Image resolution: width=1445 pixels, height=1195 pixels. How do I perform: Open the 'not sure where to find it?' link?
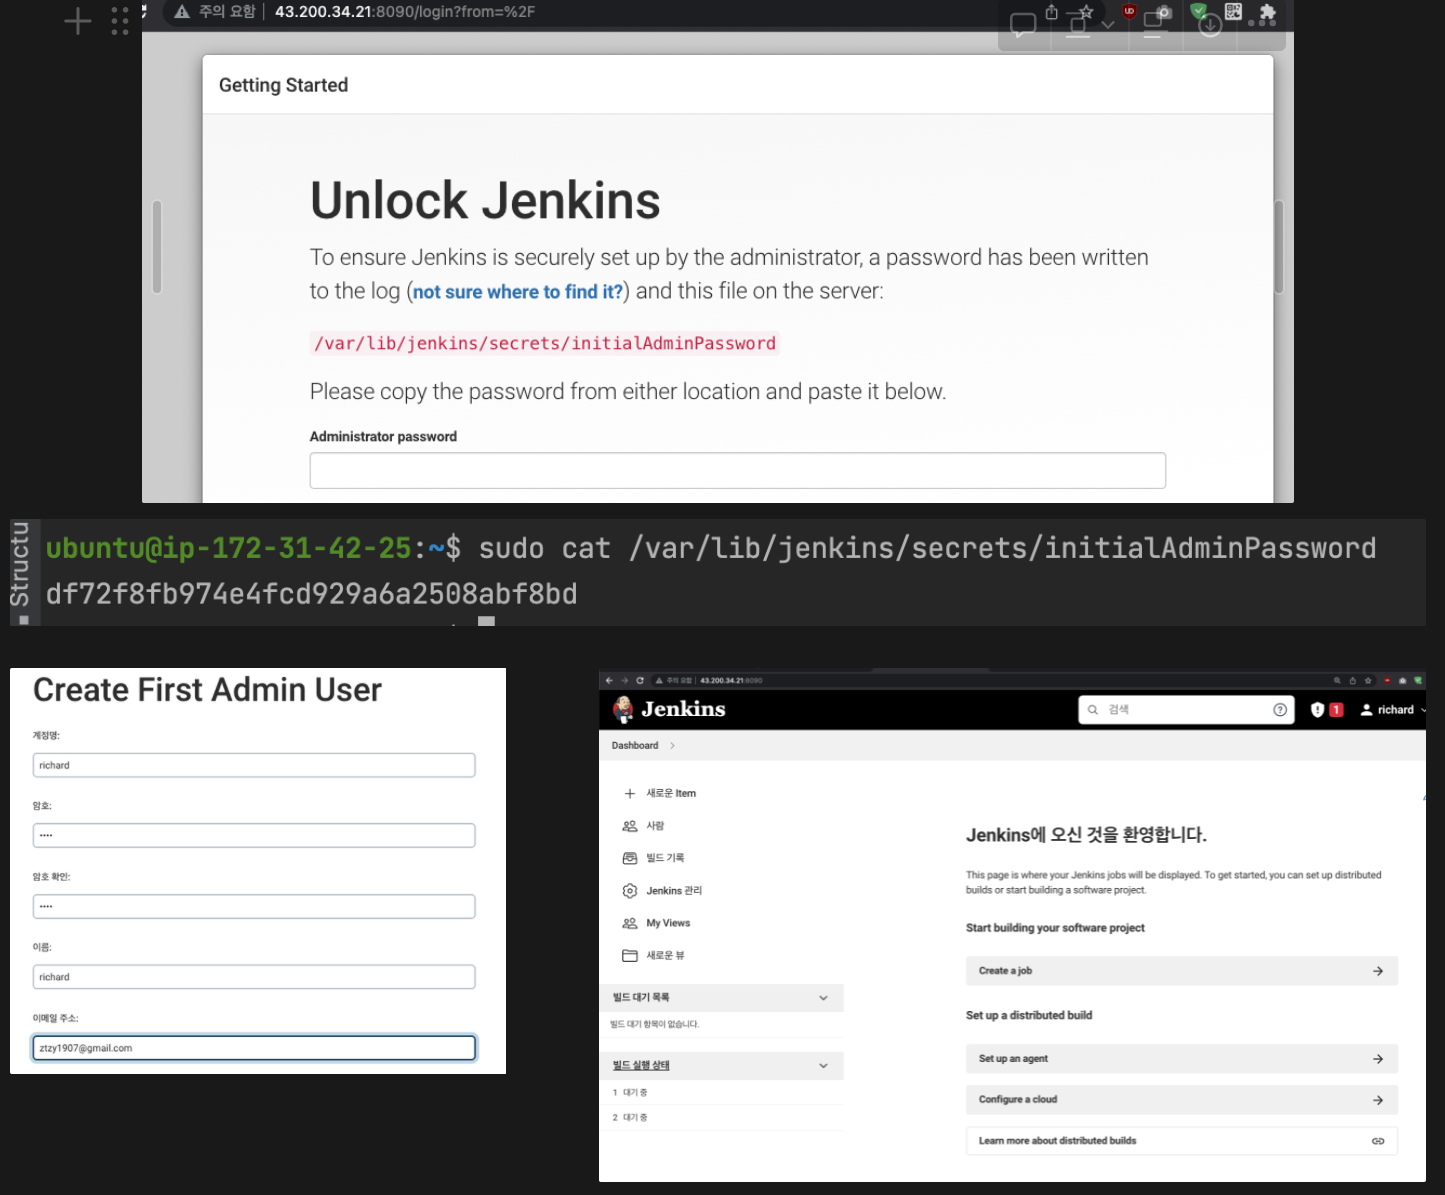click(x=518, y=292)
